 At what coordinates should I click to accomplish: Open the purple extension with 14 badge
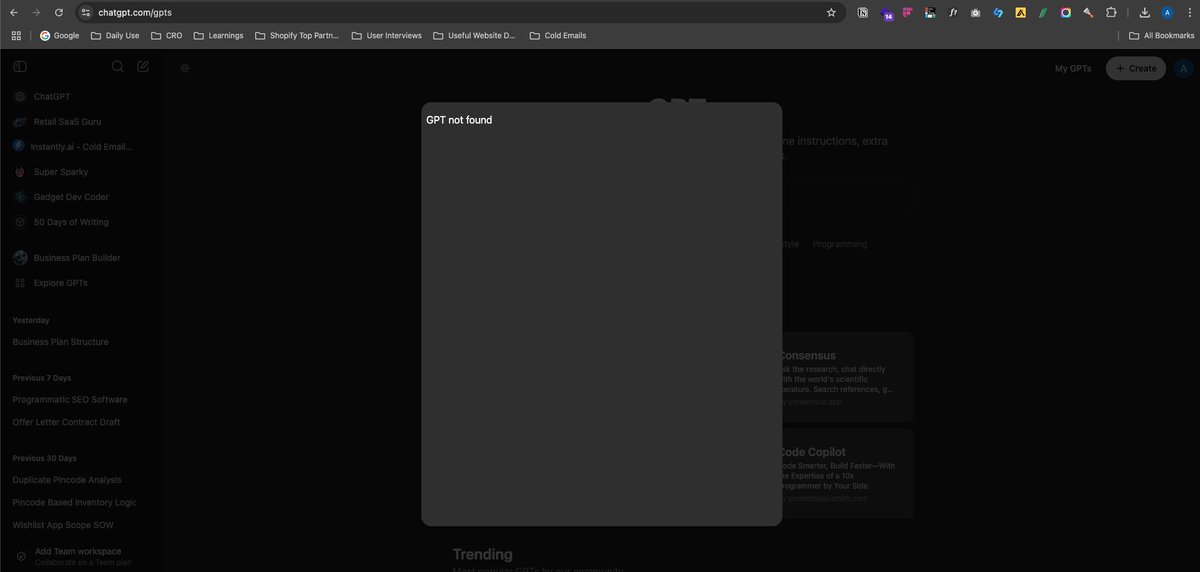[x=886, y=14]
